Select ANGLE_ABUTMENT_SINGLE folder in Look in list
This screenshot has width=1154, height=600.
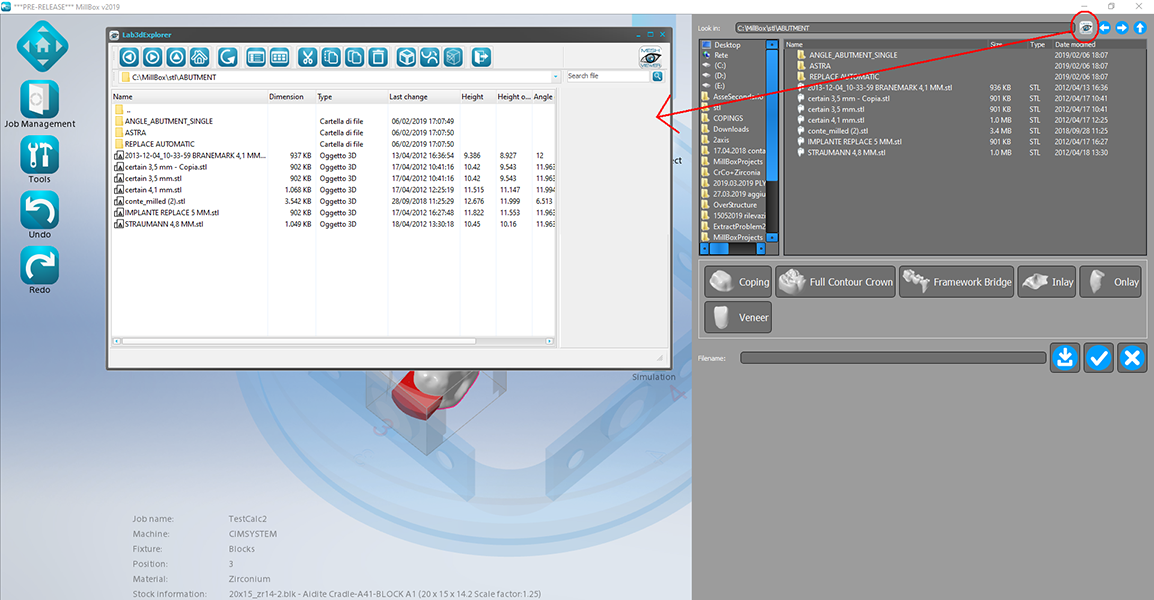point(853,55)
